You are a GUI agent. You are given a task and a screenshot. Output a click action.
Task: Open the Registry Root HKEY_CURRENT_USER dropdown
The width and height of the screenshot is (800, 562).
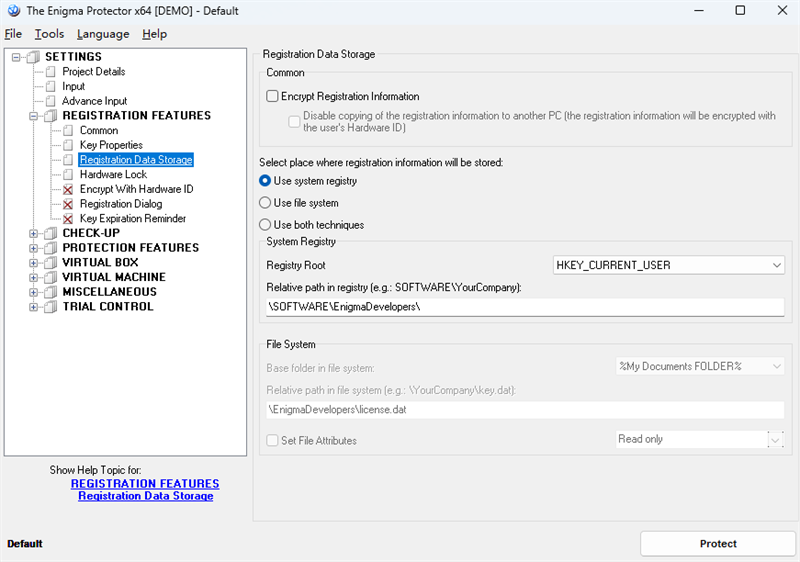[x=668, y=265]
